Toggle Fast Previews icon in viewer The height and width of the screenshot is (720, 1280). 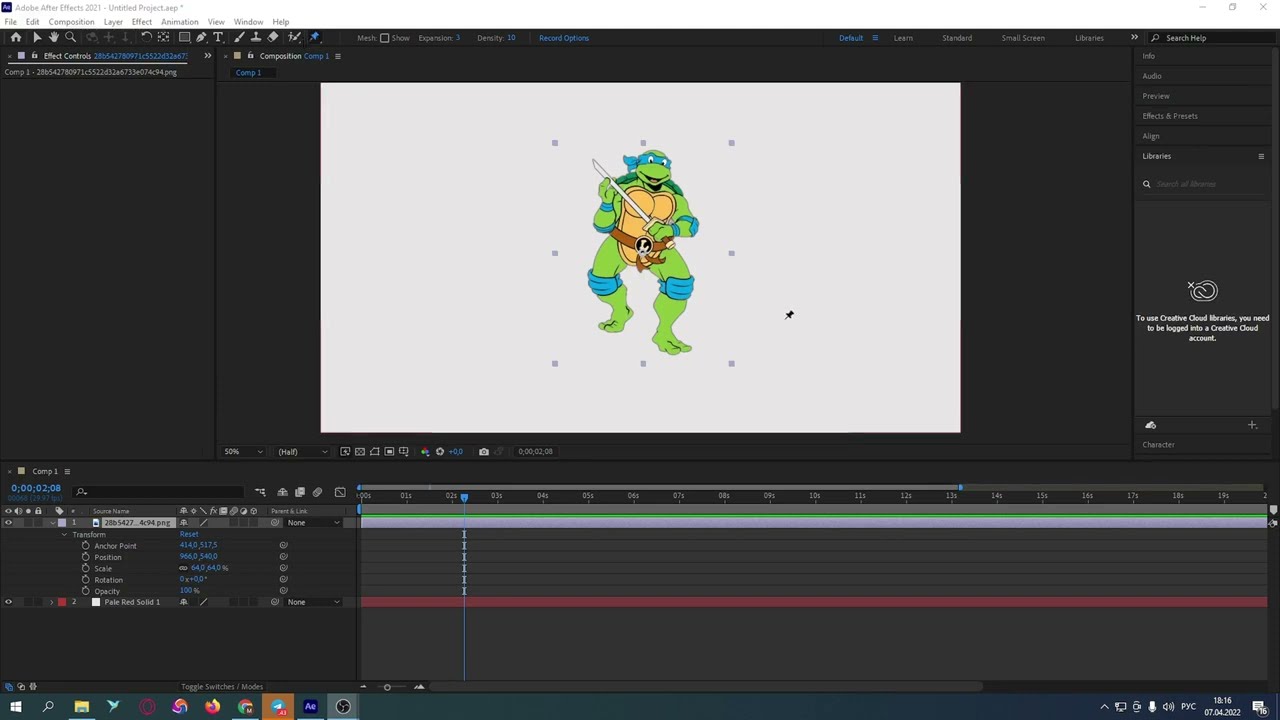point(345,451)
